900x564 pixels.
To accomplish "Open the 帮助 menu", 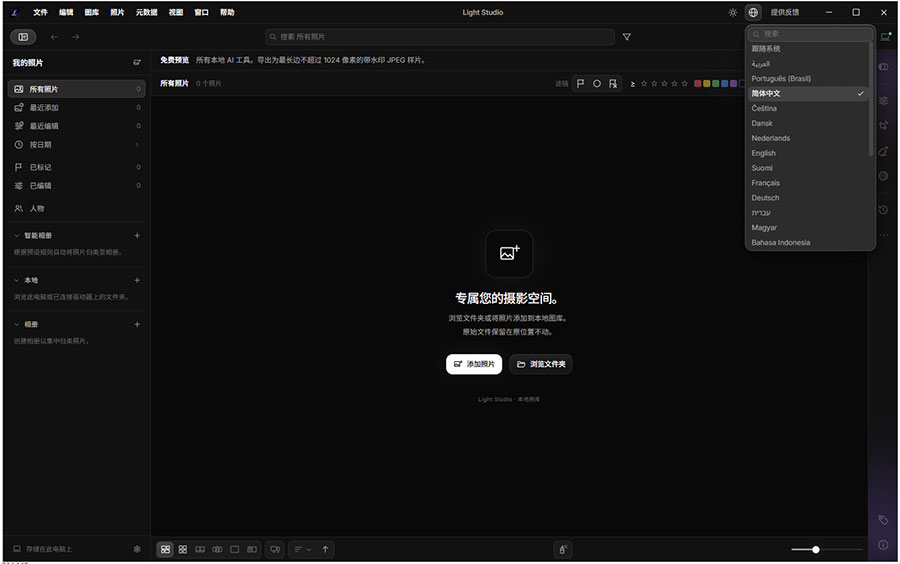I will (x=227, y=12).
